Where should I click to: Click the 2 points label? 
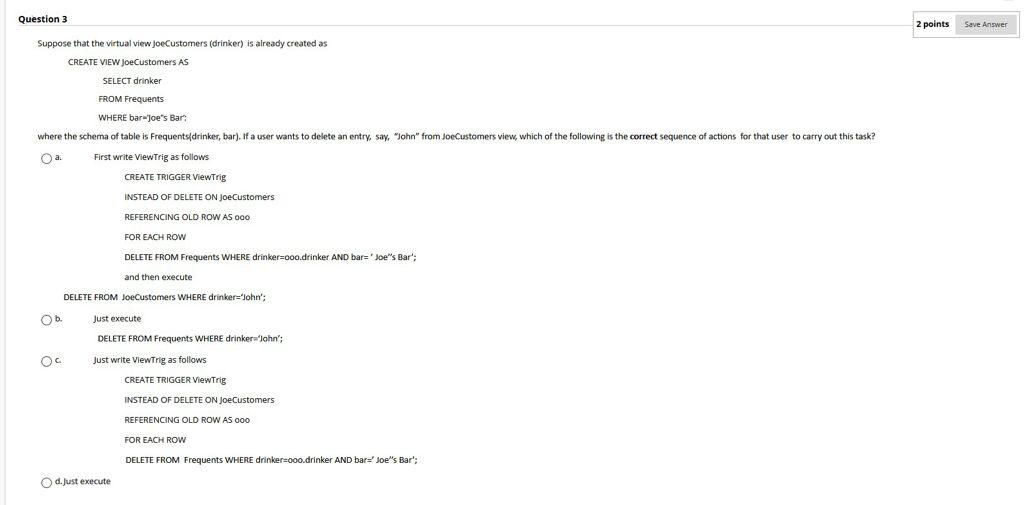coord(932,24)
